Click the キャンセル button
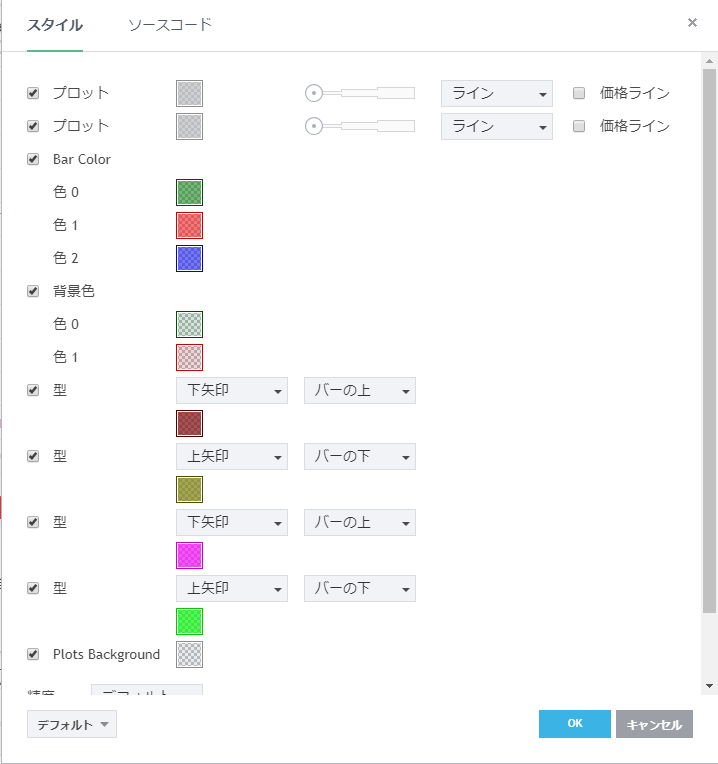 (x=654, y=724)
